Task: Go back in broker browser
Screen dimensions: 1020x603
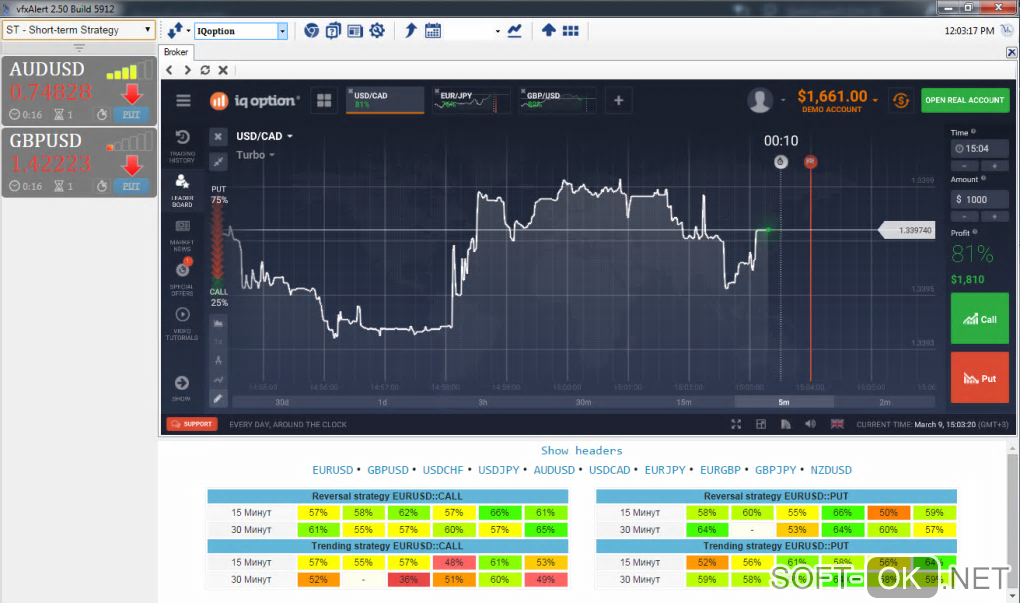Action: (169, 70)
